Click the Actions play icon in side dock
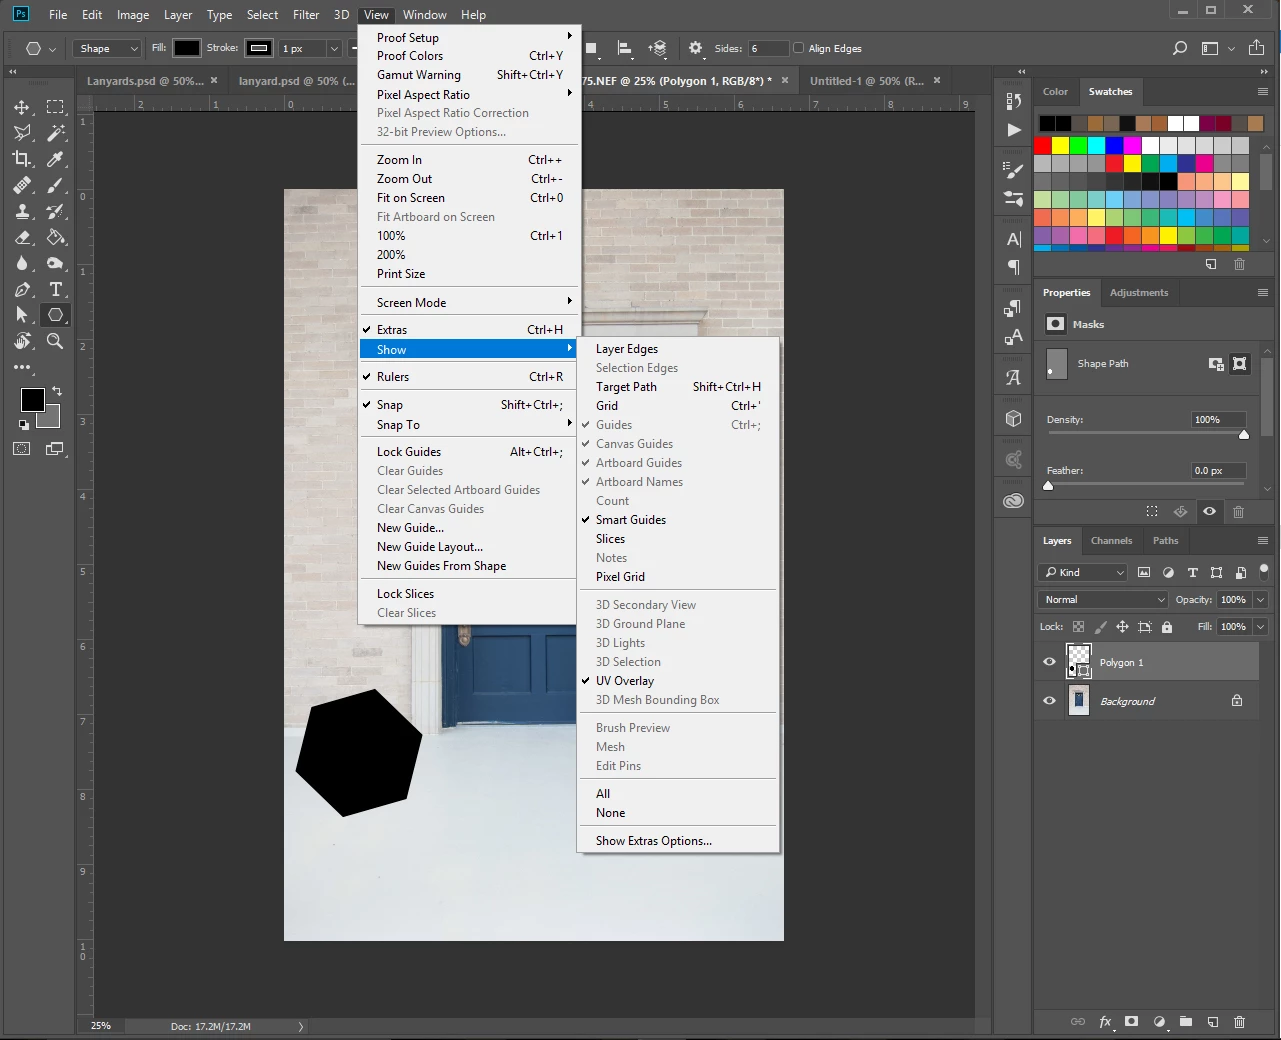The image size is (1281, 1040). [1013, 129]
